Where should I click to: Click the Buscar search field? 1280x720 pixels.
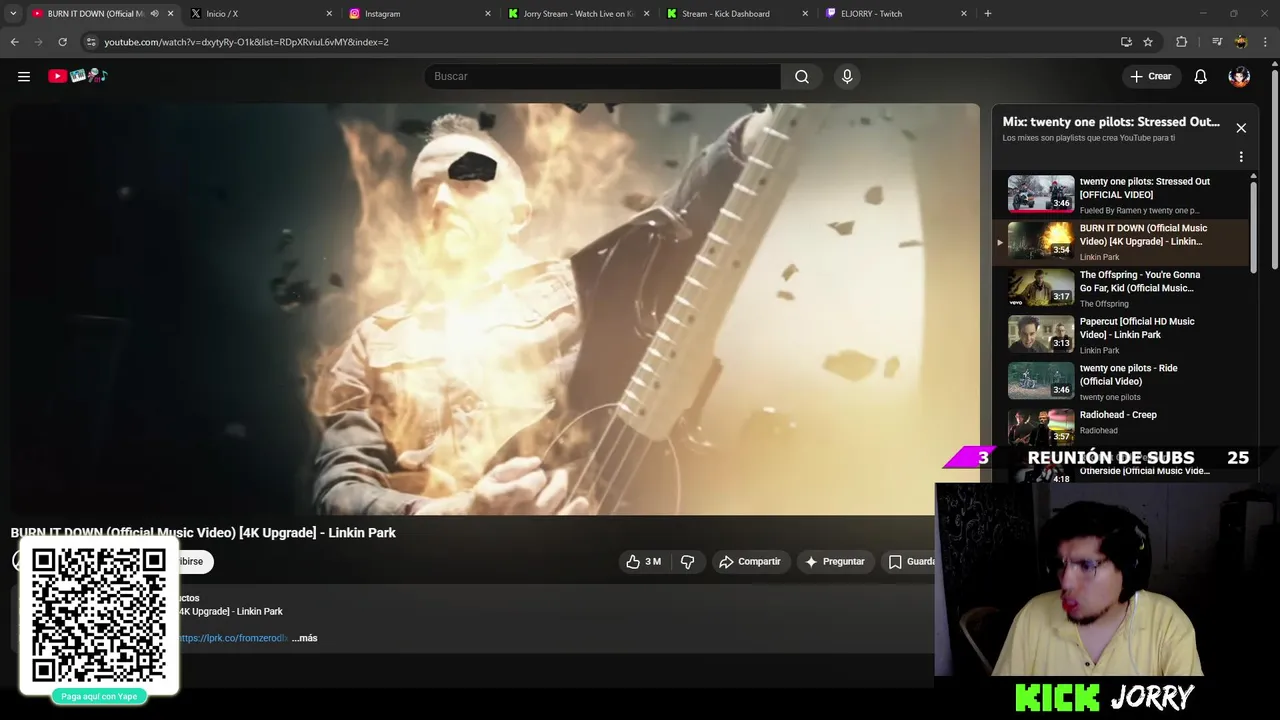click(x=603, y=76)
